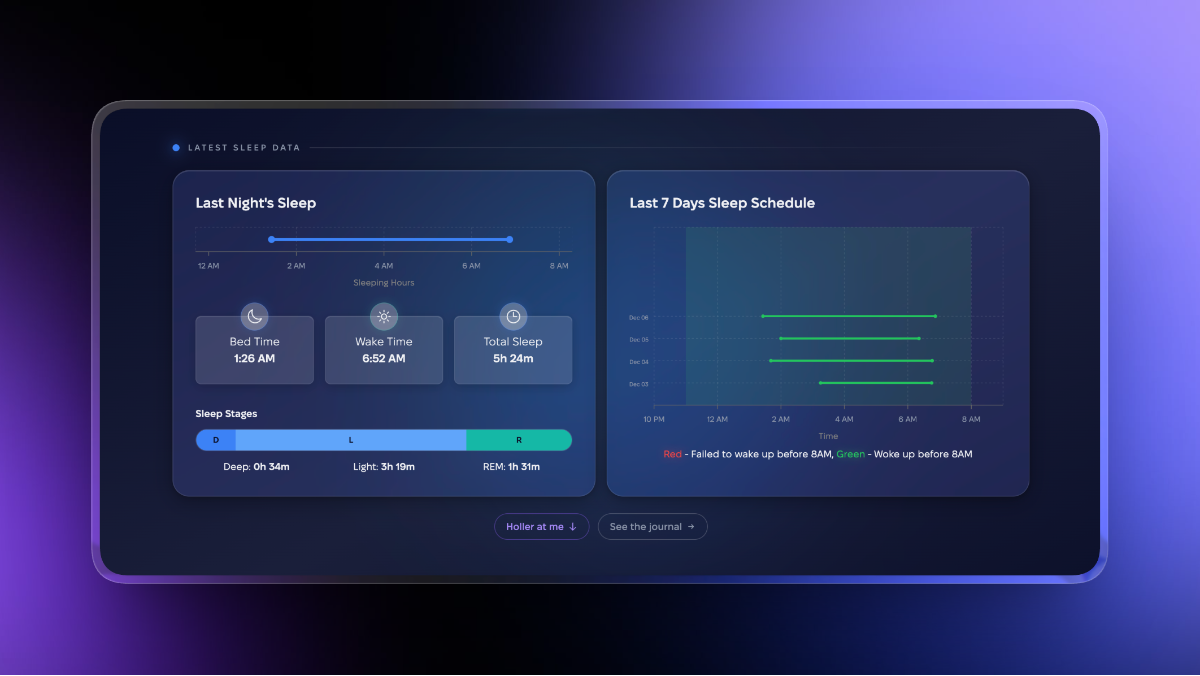This screenshot has width=1200, height=676.
Task: Click the Dec 04 green sleep bar
Action: click(x=851, y=360)
